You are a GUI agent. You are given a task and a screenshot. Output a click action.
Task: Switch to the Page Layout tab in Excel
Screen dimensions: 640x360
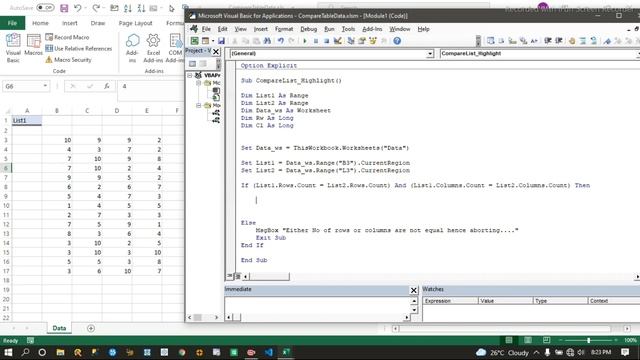(135, 23)
